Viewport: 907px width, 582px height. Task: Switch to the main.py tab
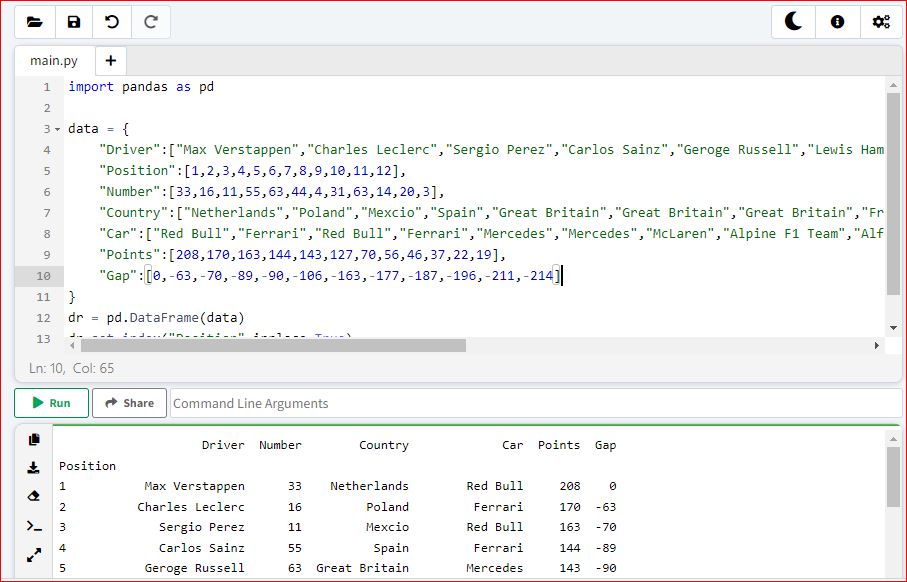click(52, 60)
